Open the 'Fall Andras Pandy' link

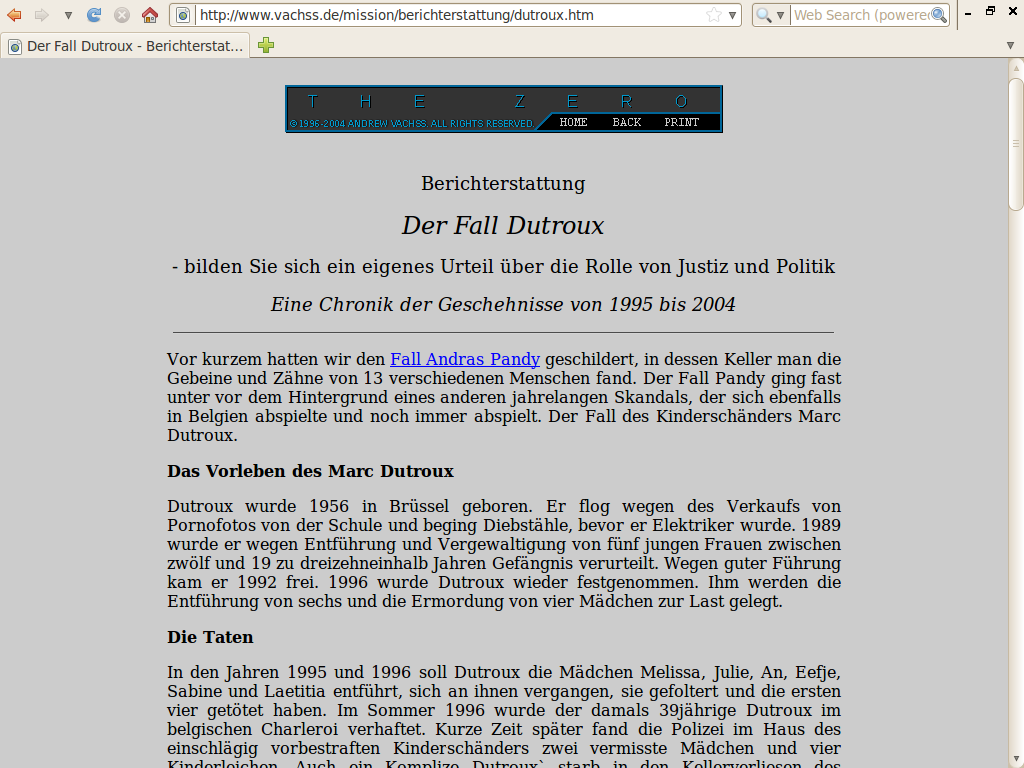pyautogui.click(x=465, y=359)
